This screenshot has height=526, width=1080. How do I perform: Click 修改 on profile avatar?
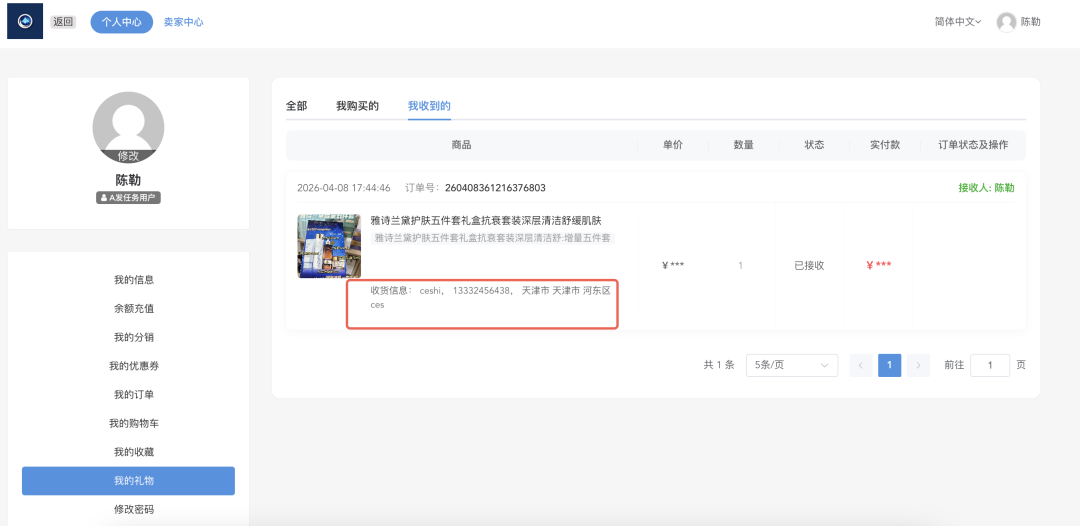pyautogui.click(x=128, y=156)
